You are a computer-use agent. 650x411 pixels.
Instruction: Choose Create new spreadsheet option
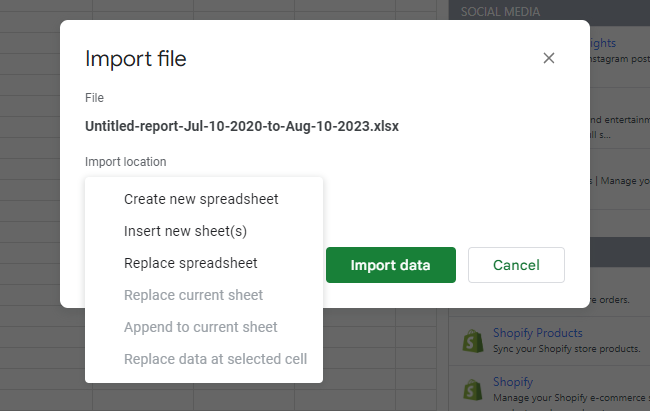pyautogui.click(x=201, y=199)
